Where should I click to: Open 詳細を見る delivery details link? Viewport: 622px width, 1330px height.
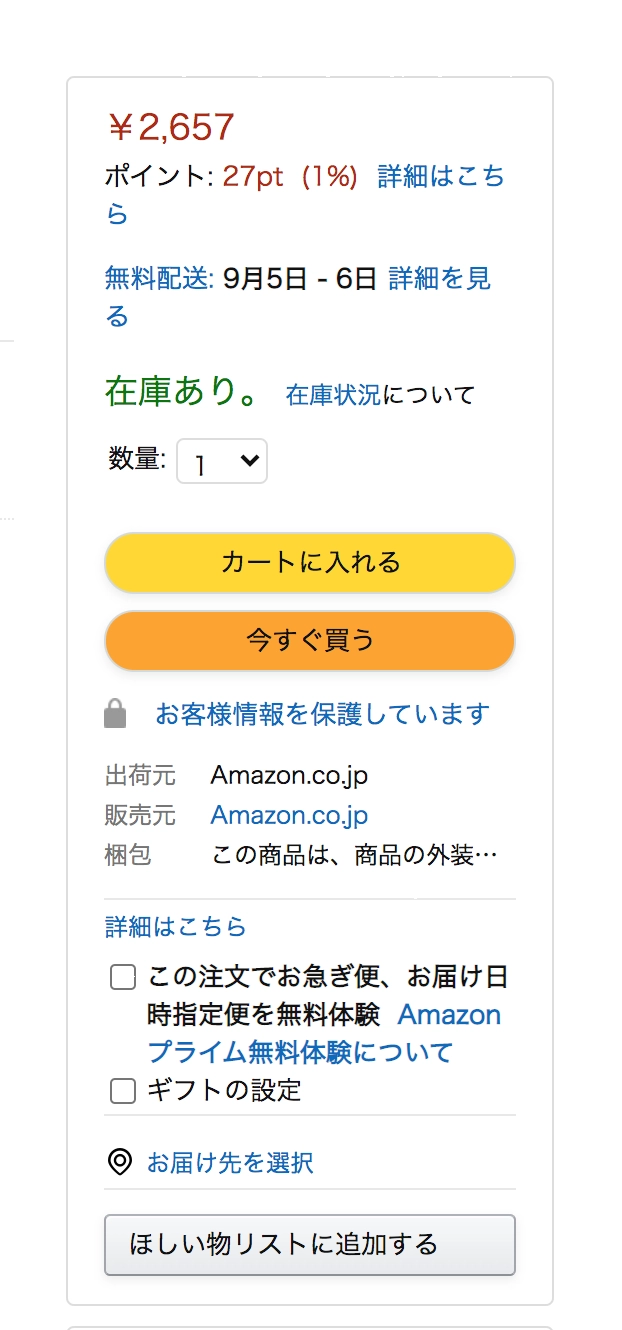click(439, 278)
